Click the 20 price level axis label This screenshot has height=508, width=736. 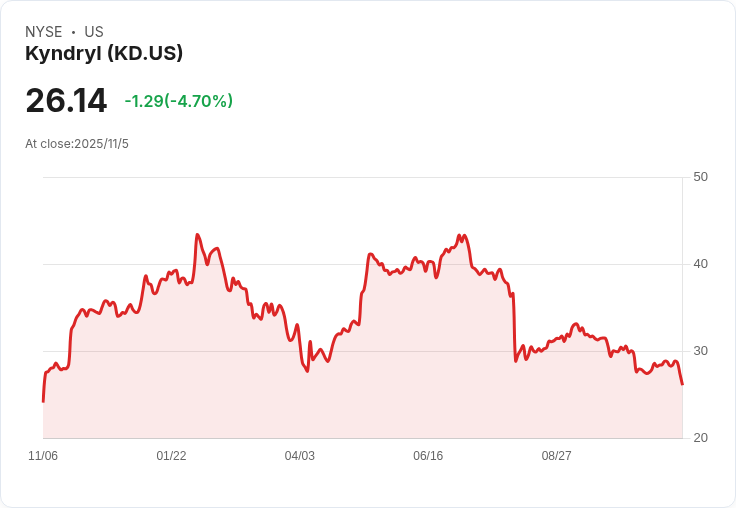click(701, 438)
